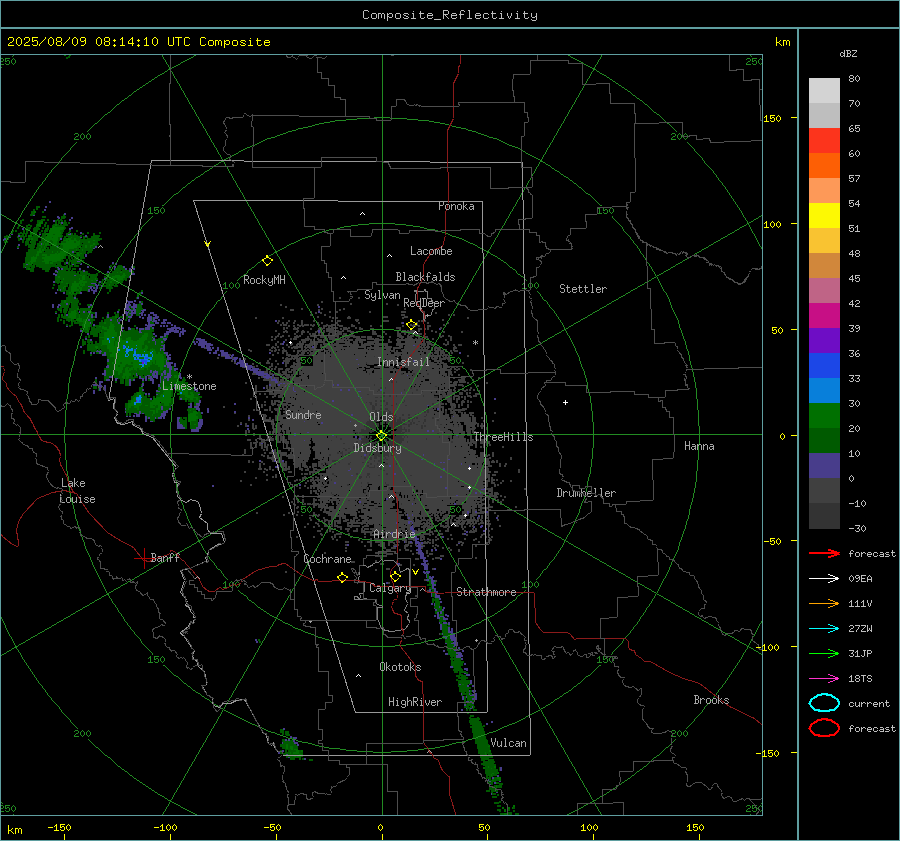900x841 pixels.
Task: Click white asterisk marker east of Innisfail
Action: 475,343
